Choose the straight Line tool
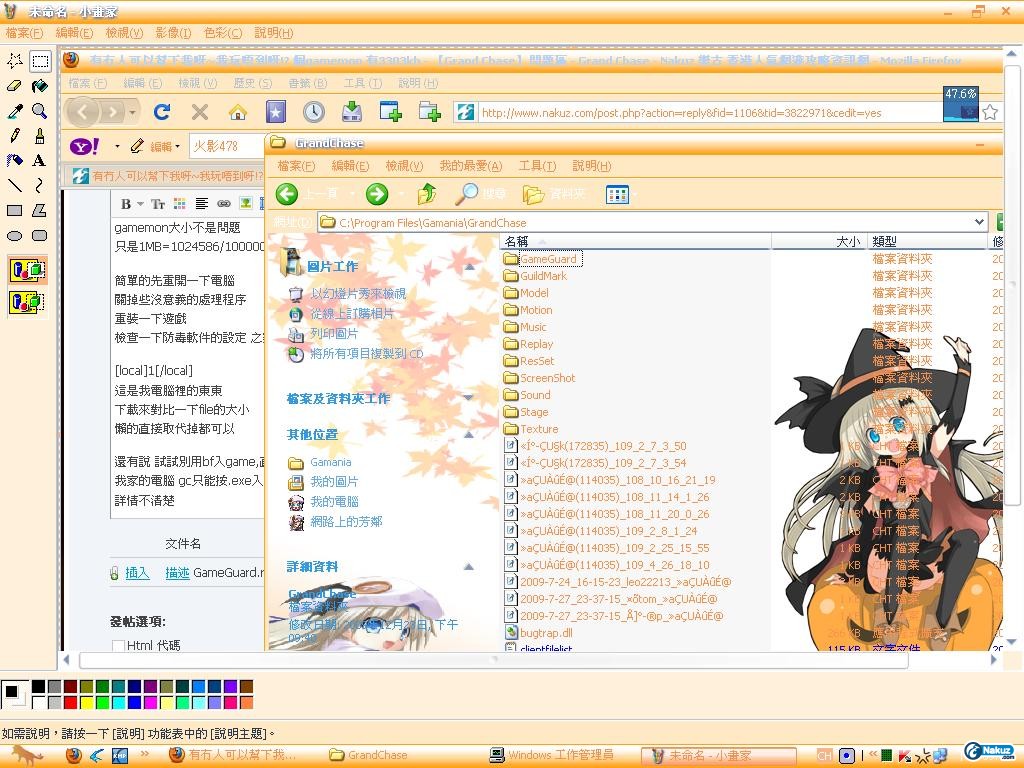Screen dimensions: 1024x768 pos(15,185)
